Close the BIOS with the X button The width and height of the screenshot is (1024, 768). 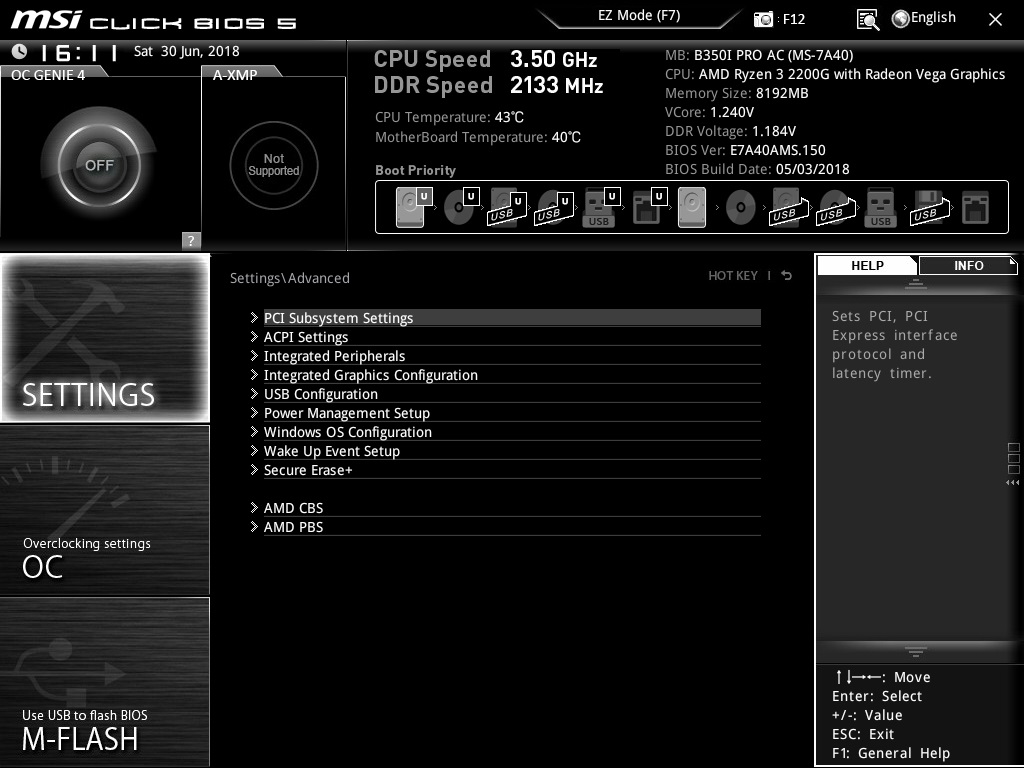(995, 20)
